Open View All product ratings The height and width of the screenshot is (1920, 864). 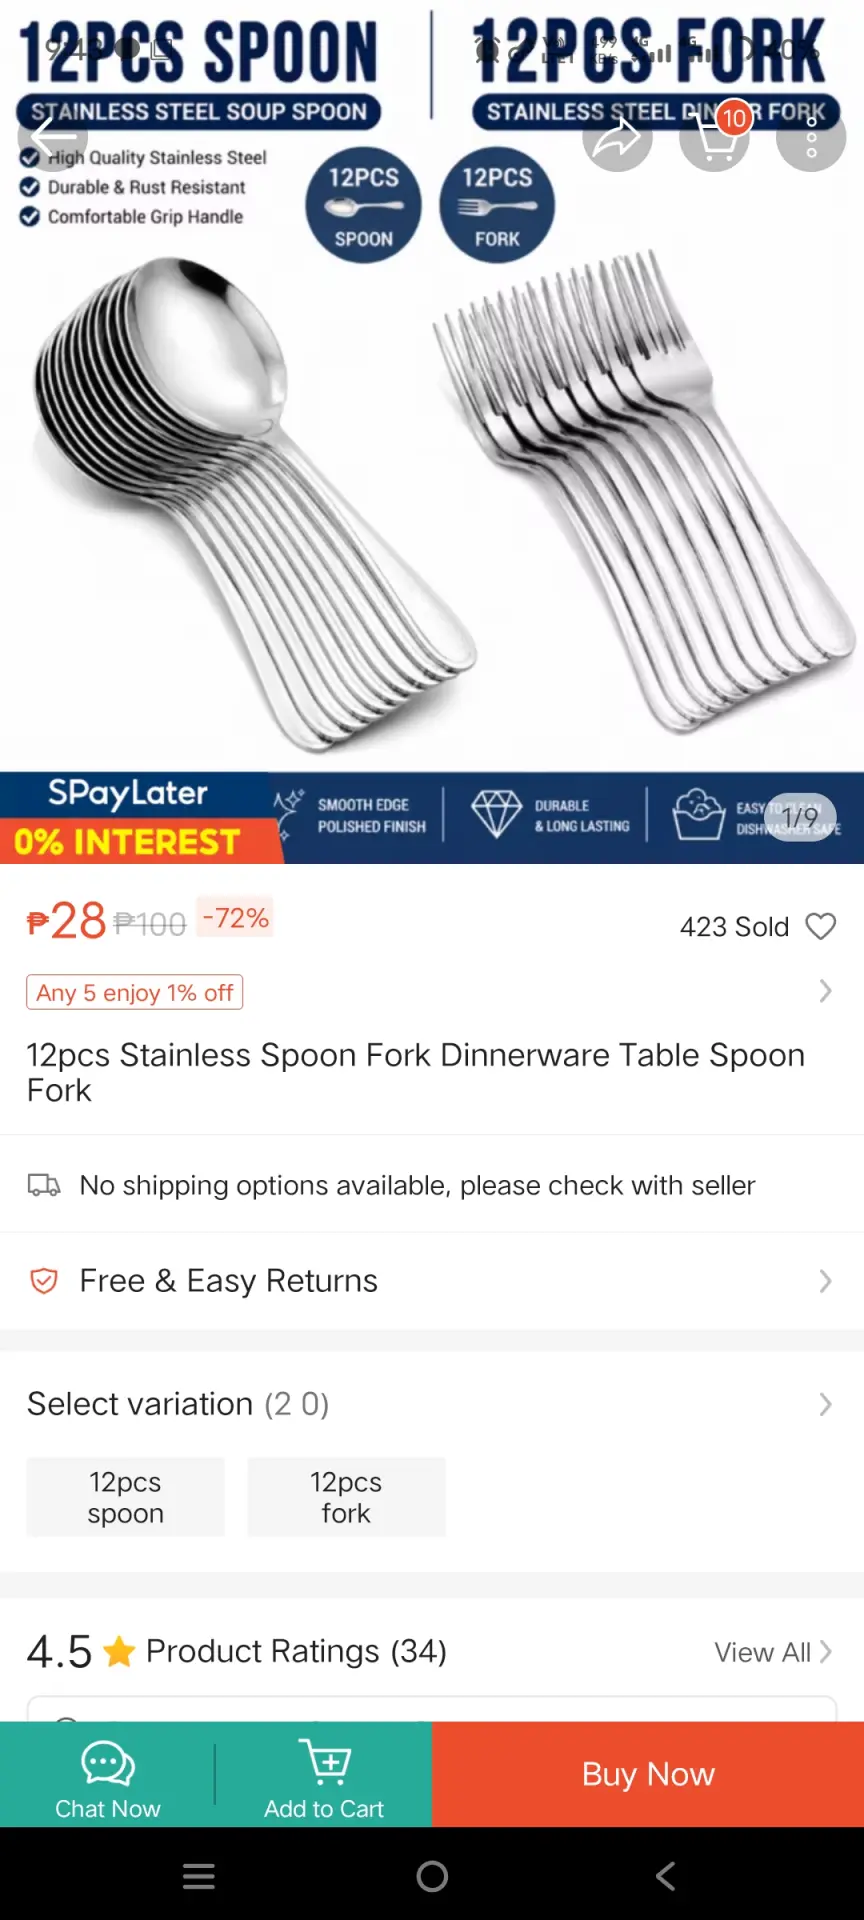click(x=773, y=1652)
